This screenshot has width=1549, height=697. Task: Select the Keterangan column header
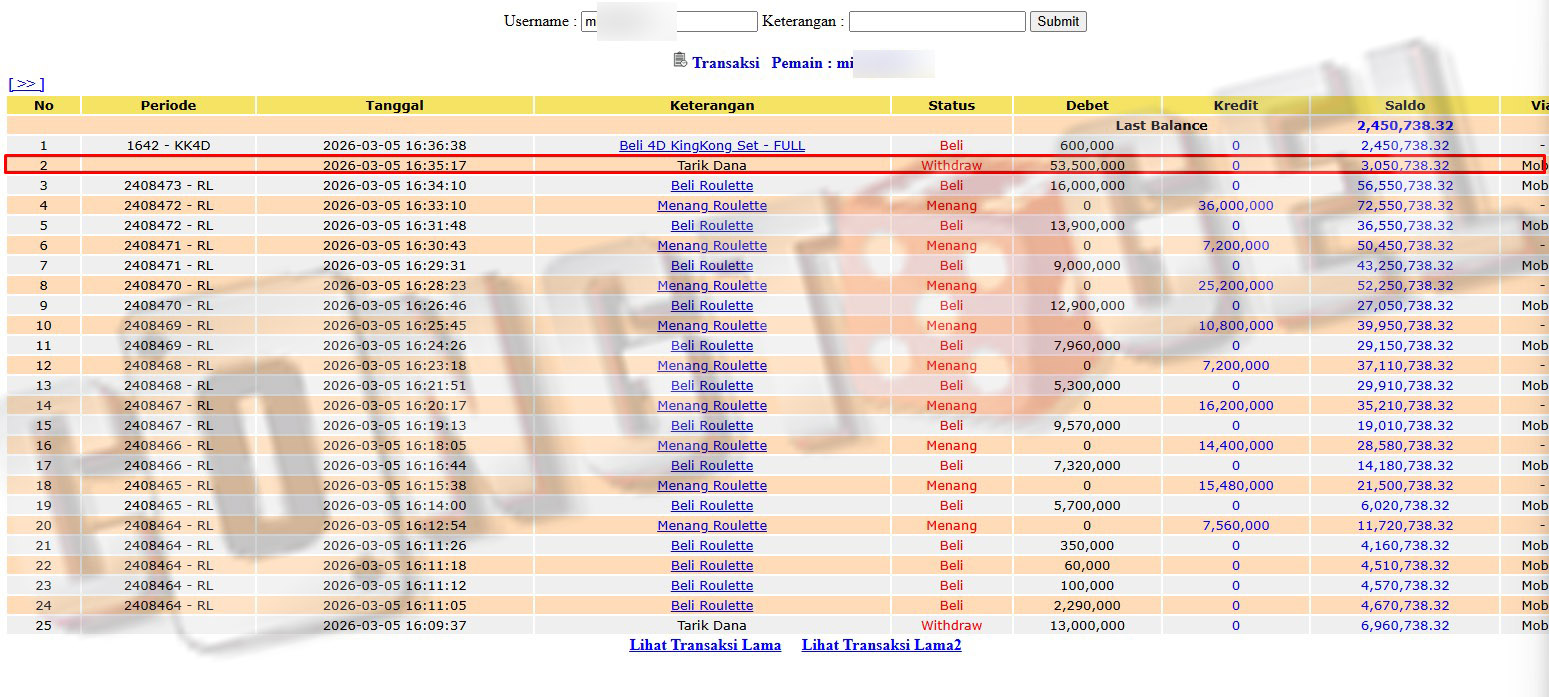711,105
